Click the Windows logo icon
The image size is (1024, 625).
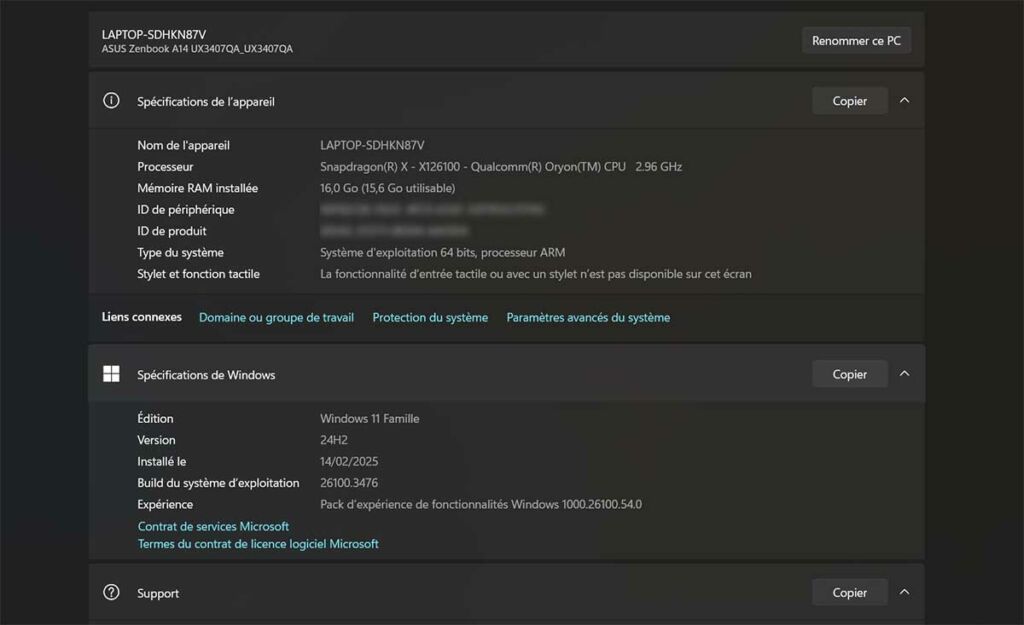pos(112,374)
